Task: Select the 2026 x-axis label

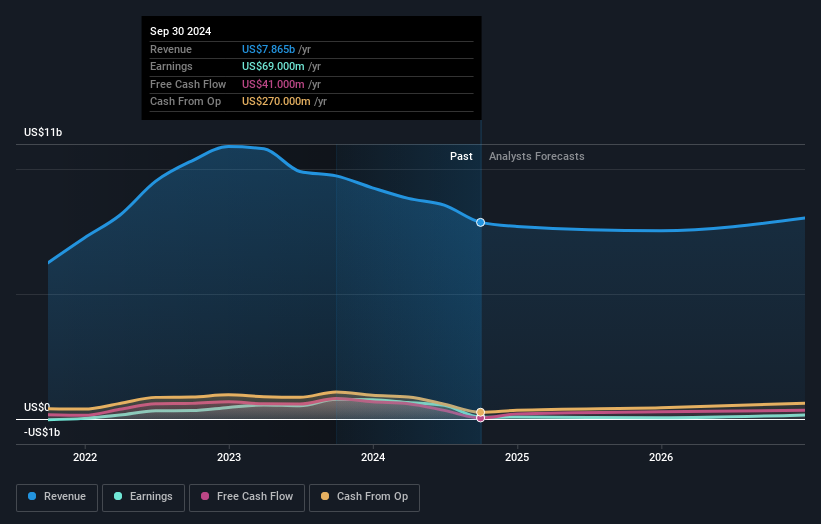Action: click(661, 457)
